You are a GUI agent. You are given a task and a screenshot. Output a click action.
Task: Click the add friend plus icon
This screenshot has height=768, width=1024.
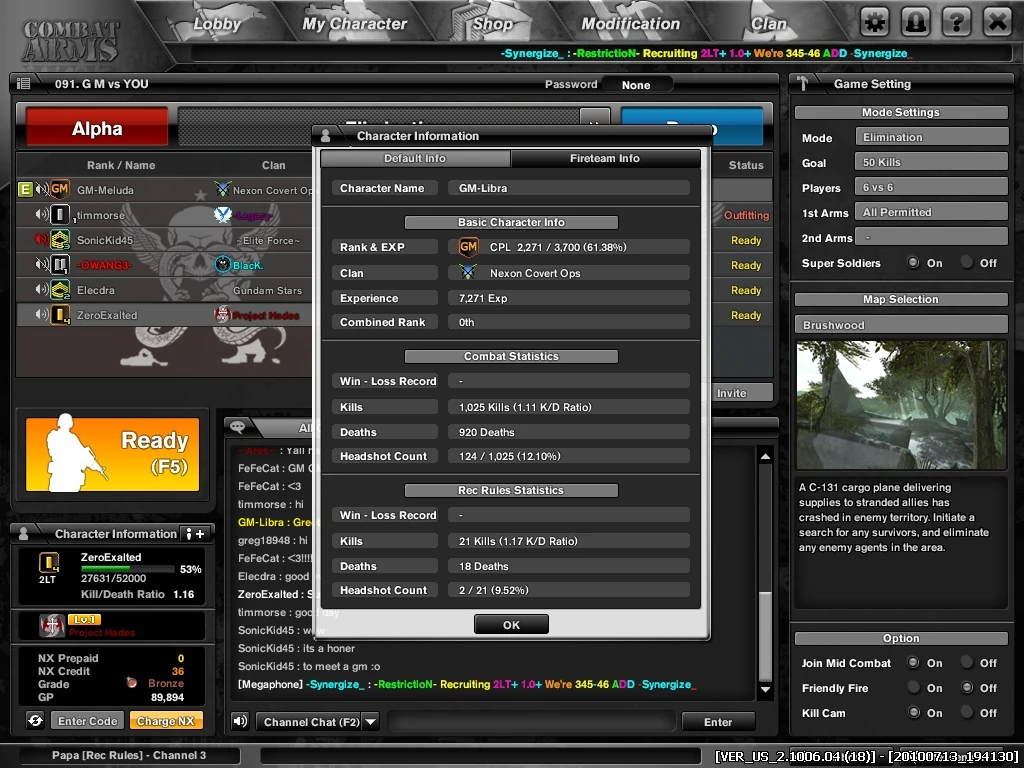pyautogui.click(x=195, y=534)
